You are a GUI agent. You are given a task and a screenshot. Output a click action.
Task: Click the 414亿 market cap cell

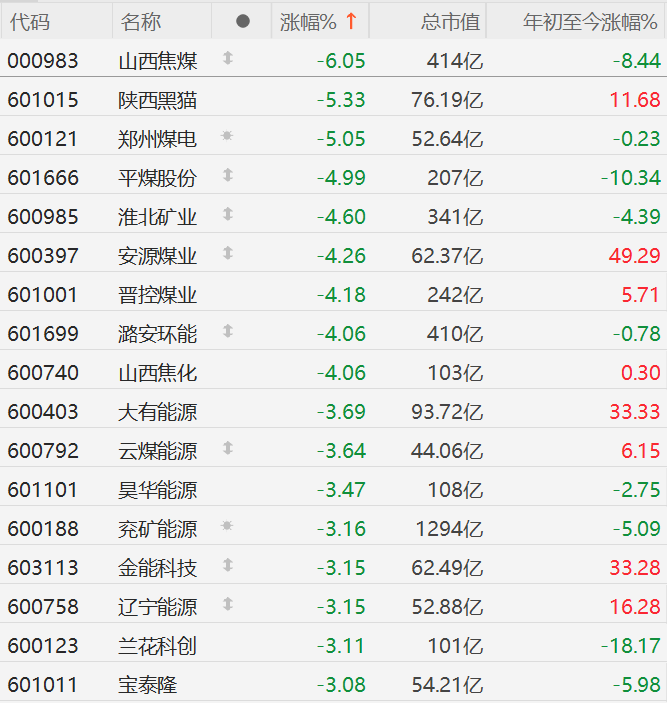pyautogui.click(x=455, y=61)
